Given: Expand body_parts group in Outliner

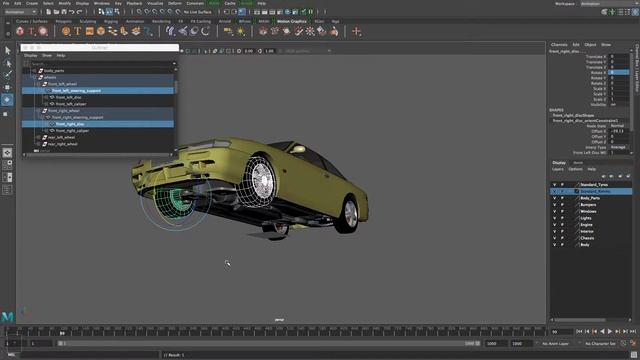Looking at the screenshot, I should [35, 71].
